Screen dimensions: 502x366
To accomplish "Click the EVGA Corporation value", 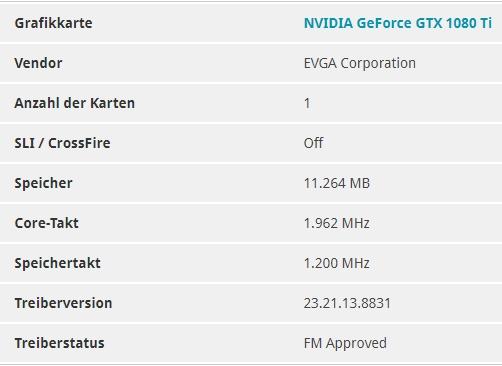I will pos(360,63).
